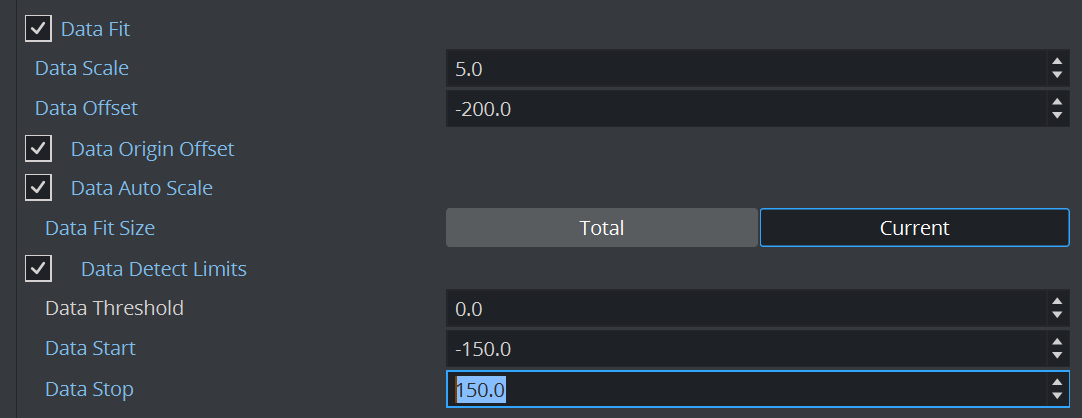Increase Data Scale with up arrow
The width and height of the screenshot is (1082, 418).
pos(1057,62)
